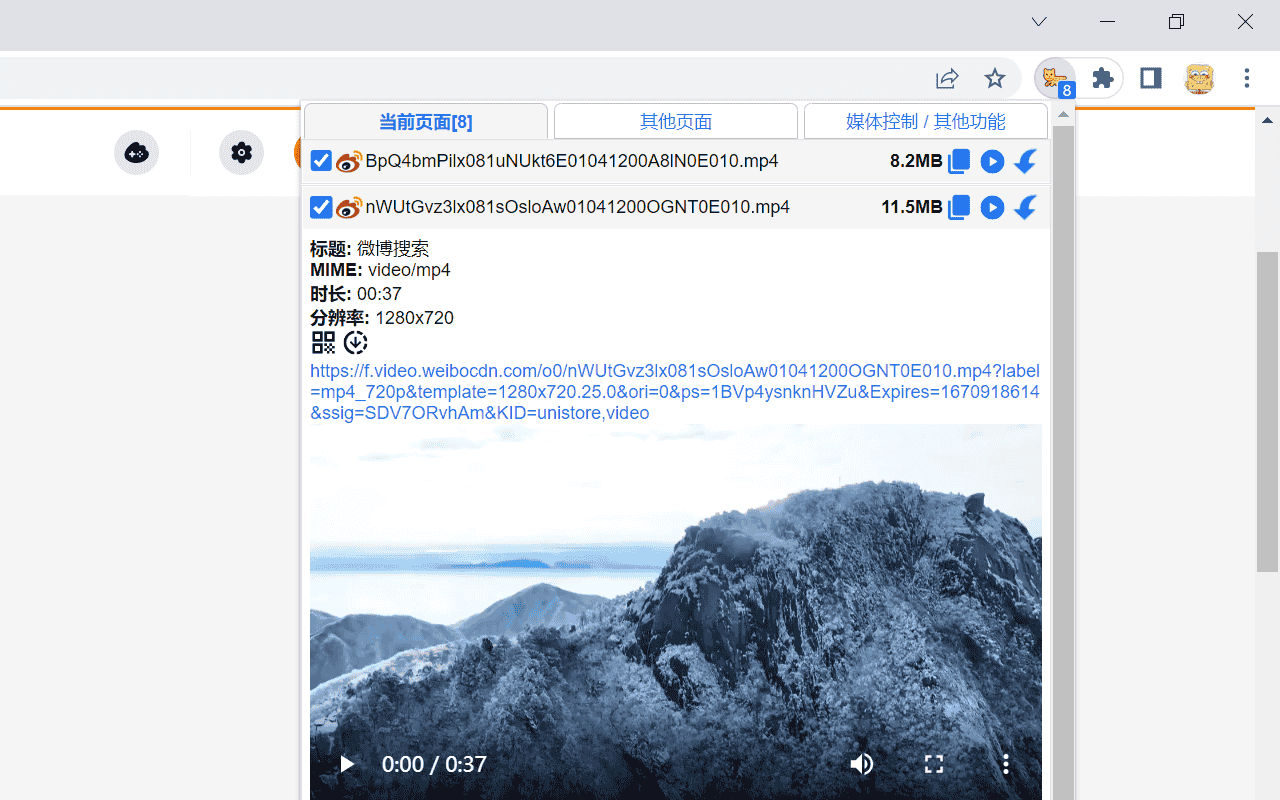
Task: Open the browser extensions puzzle icon
Action: point(1100,78)
